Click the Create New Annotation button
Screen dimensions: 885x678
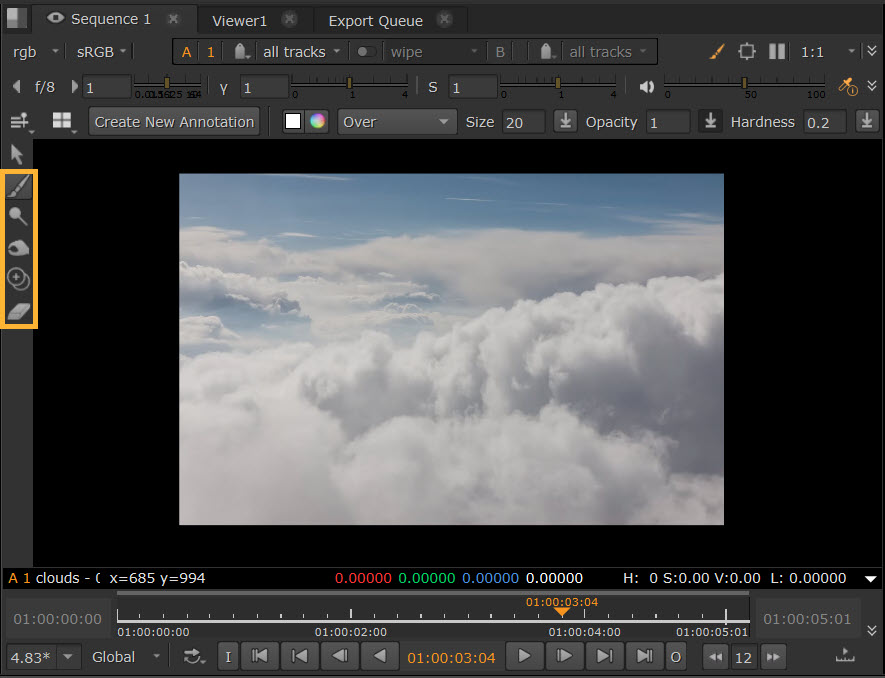[174, 122]
